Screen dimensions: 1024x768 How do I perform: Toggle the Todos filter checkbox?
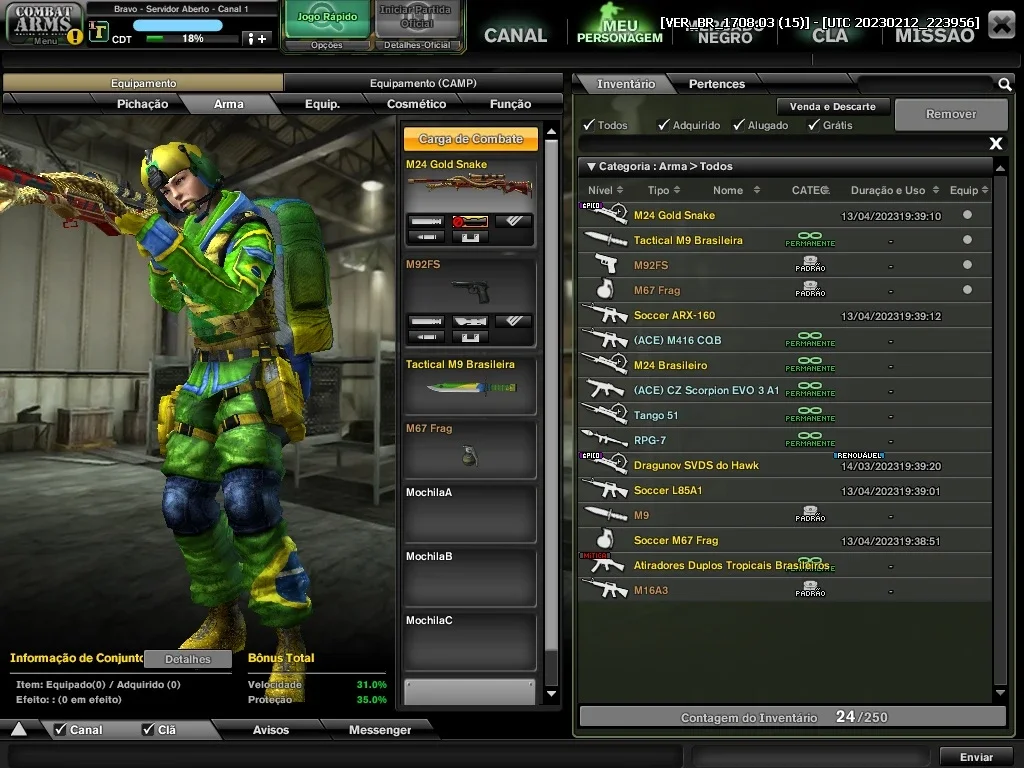pyautogui.click(x=589, y=124)
